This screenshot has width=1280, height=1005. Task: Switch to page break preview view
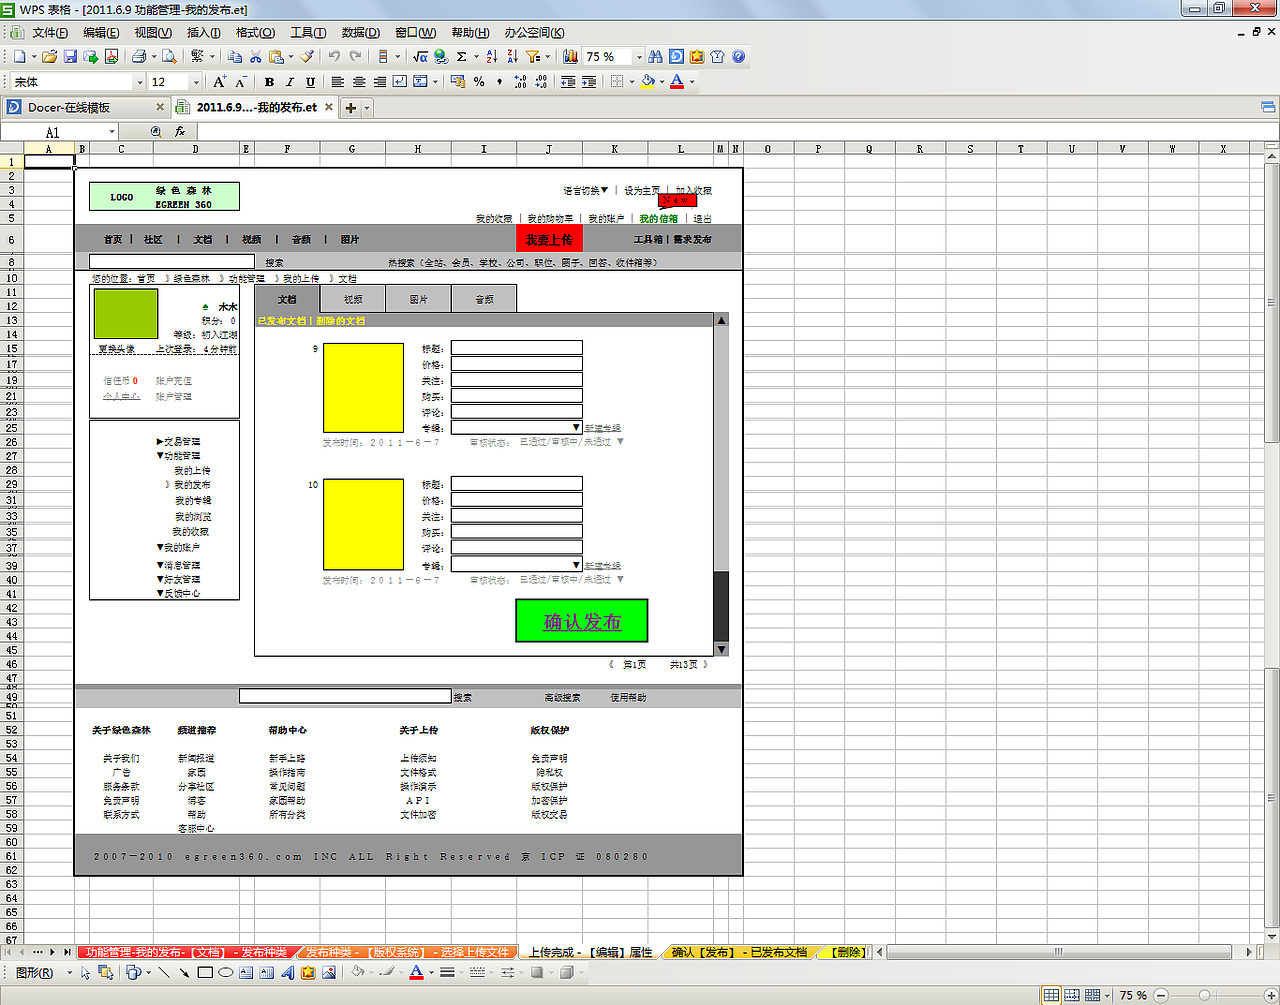click(1072, 995)
